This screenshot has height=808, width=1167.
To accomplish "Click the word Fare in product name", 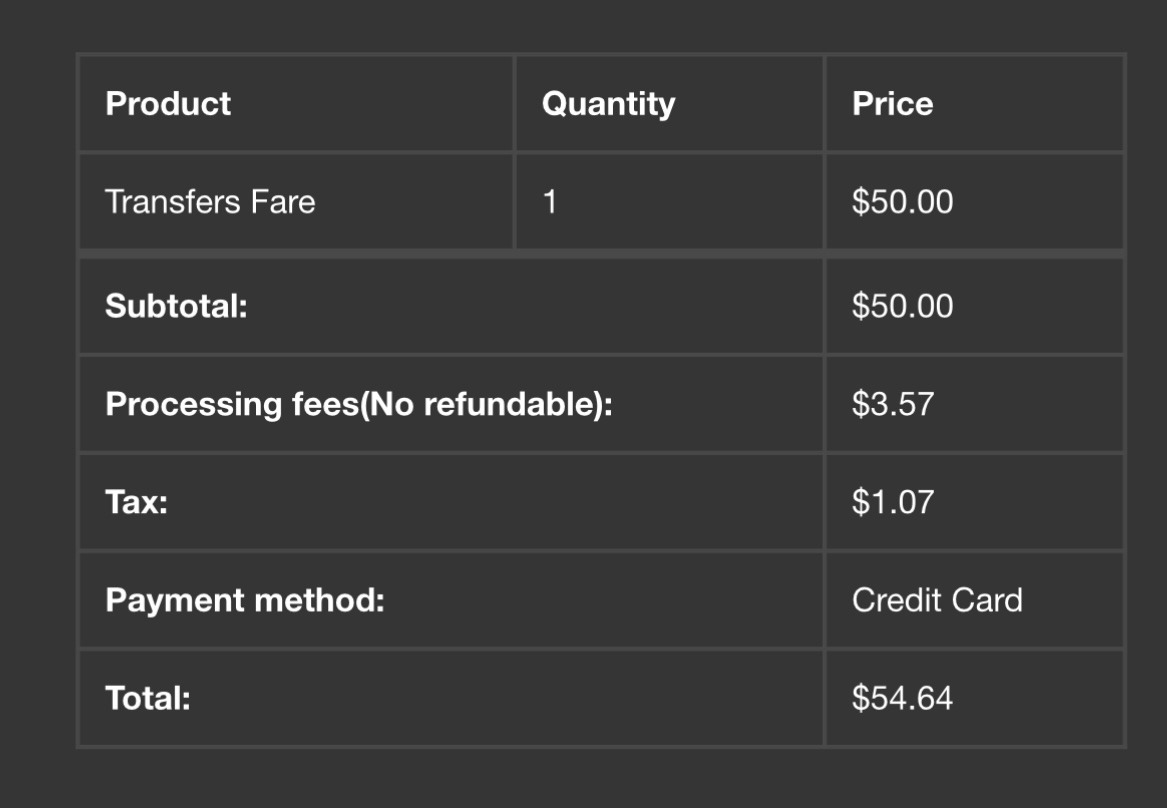I will [283, 202].
